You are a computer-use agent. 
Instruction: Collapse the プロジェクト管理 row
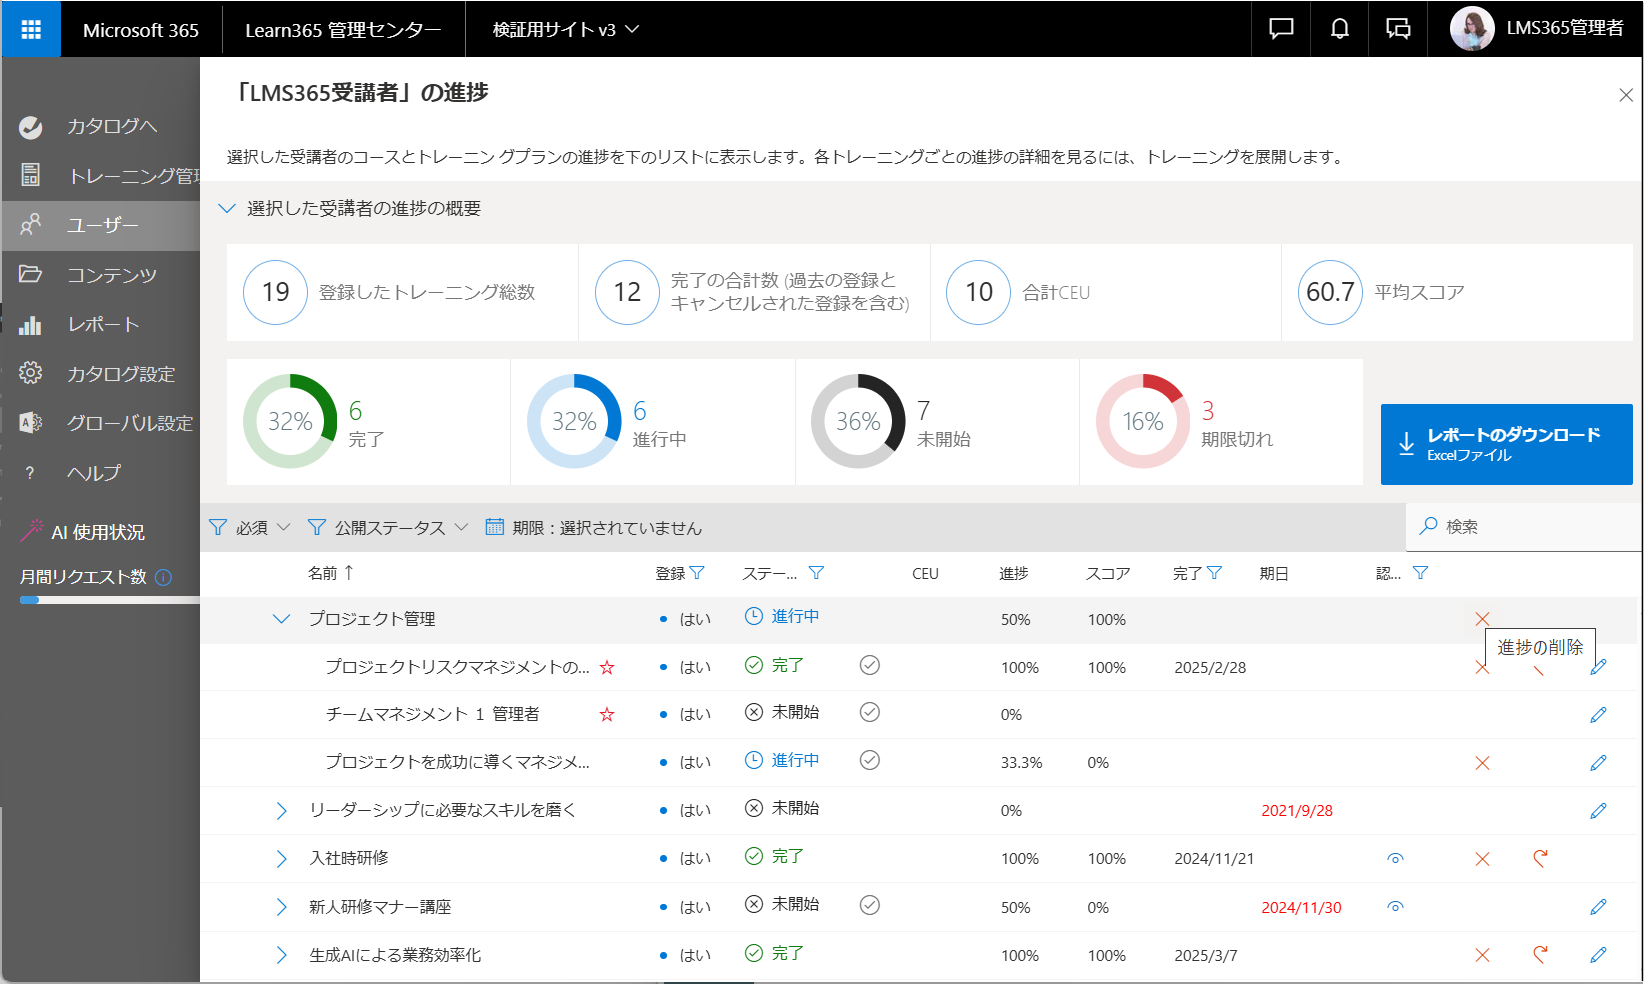pos(281,619)
